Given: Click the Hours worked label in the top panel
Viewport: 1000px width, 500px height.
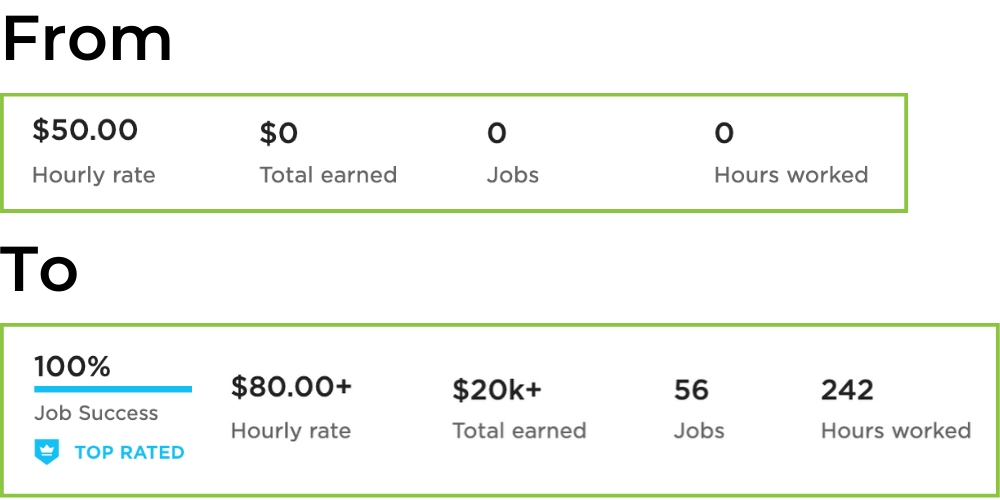Looking at the screenshot, I should click(791, 175).
